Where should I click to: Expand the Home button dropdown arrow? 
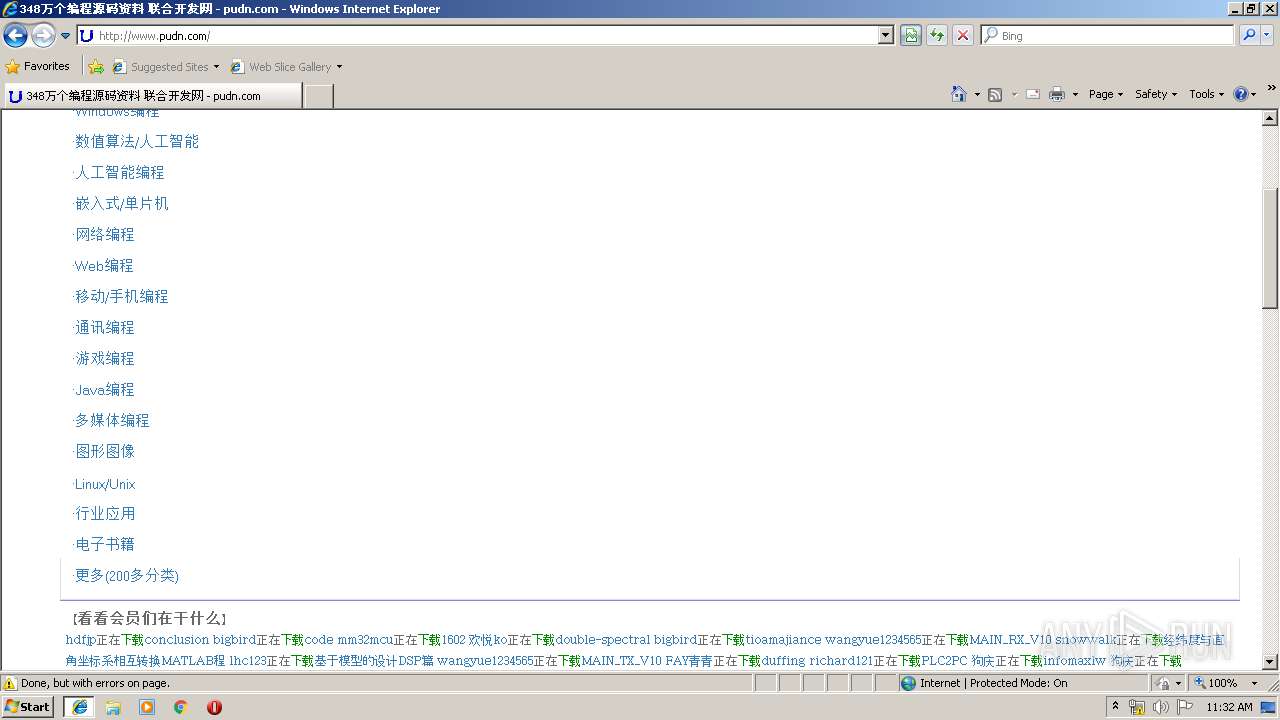point(977,94)
